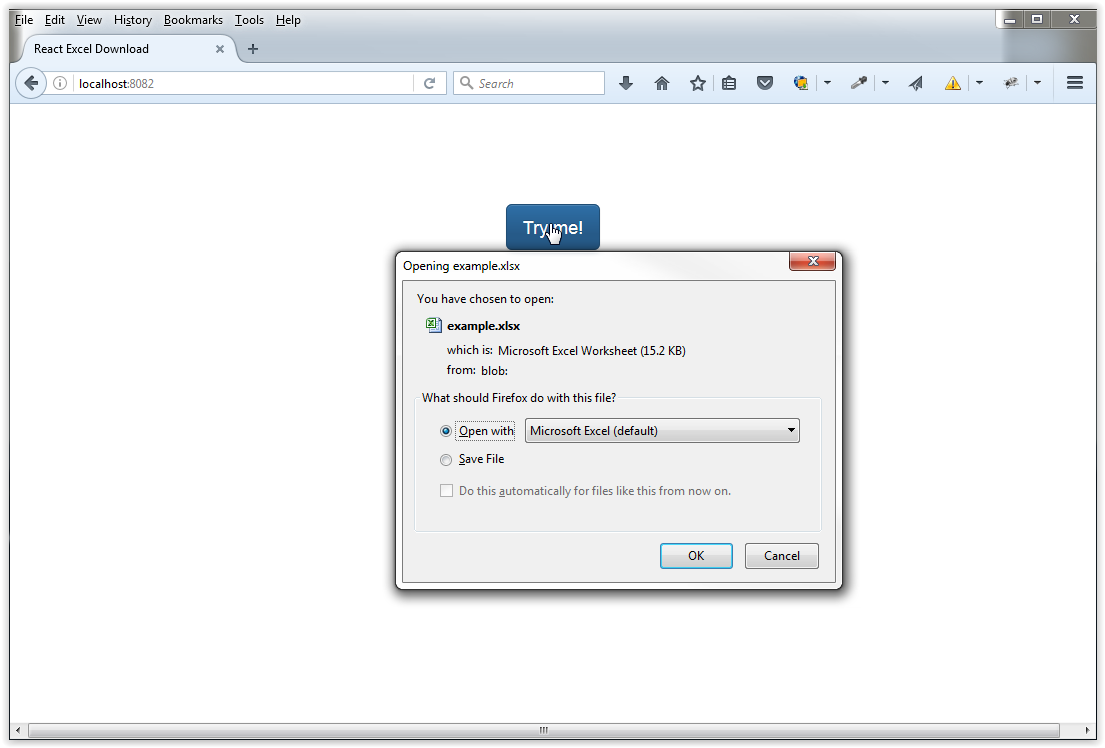Image resolution: width=1105 pixels, height=748 pixels.
Task: Click the search magnifier icon
Action: coord(466,83)
